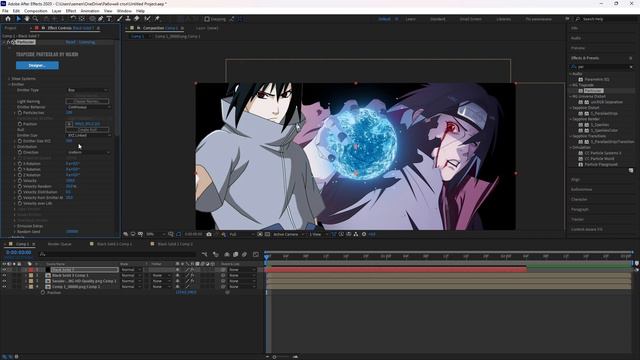This screenshot has width=640, height=360.
Task: Click the Frame Blending icon in timeline
Action: pyautogui.click(x=236, y=254)
